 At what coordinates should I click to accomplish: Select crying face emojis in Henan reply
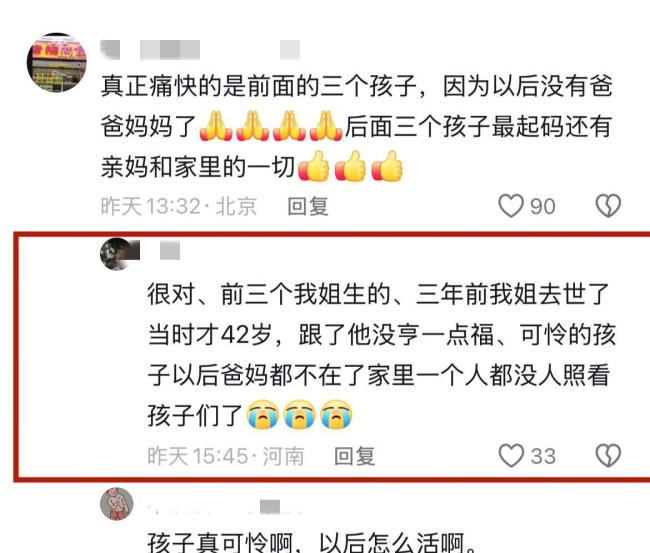[299, 414]
